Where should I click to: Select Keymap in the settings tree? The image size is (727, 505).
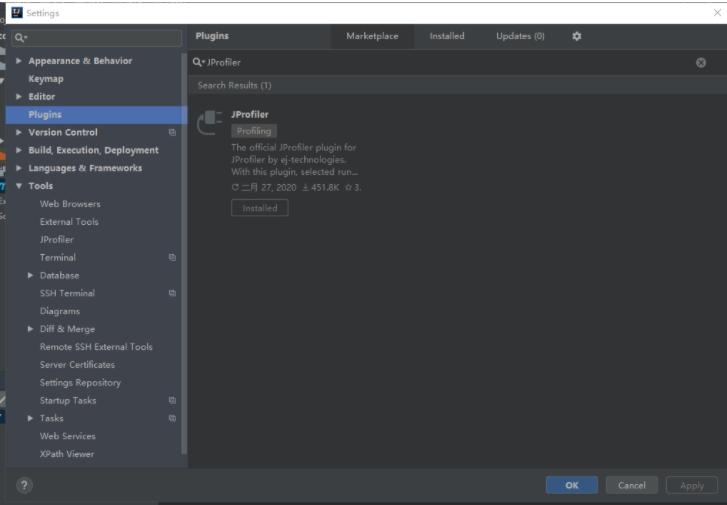pyautogui.click(x=46, y=79)
